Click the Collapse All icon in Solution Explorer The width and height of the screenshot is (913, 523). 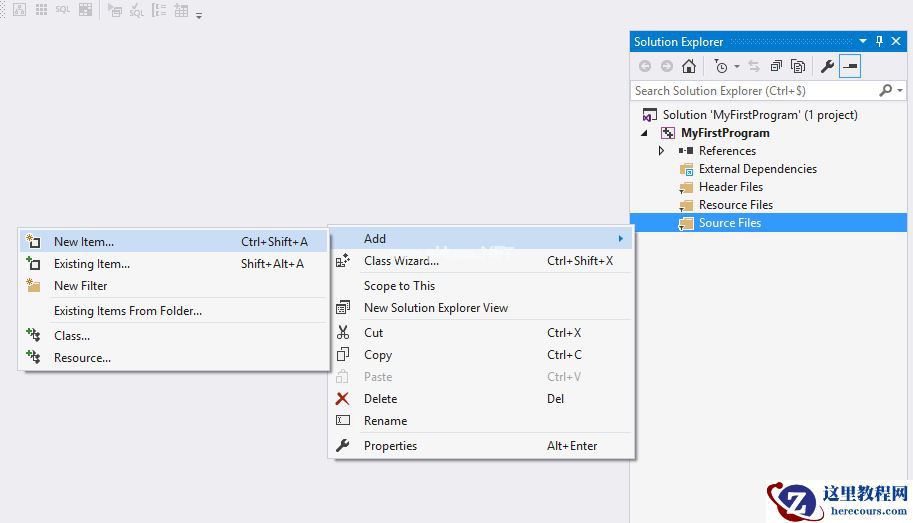(x=776, y=66)
